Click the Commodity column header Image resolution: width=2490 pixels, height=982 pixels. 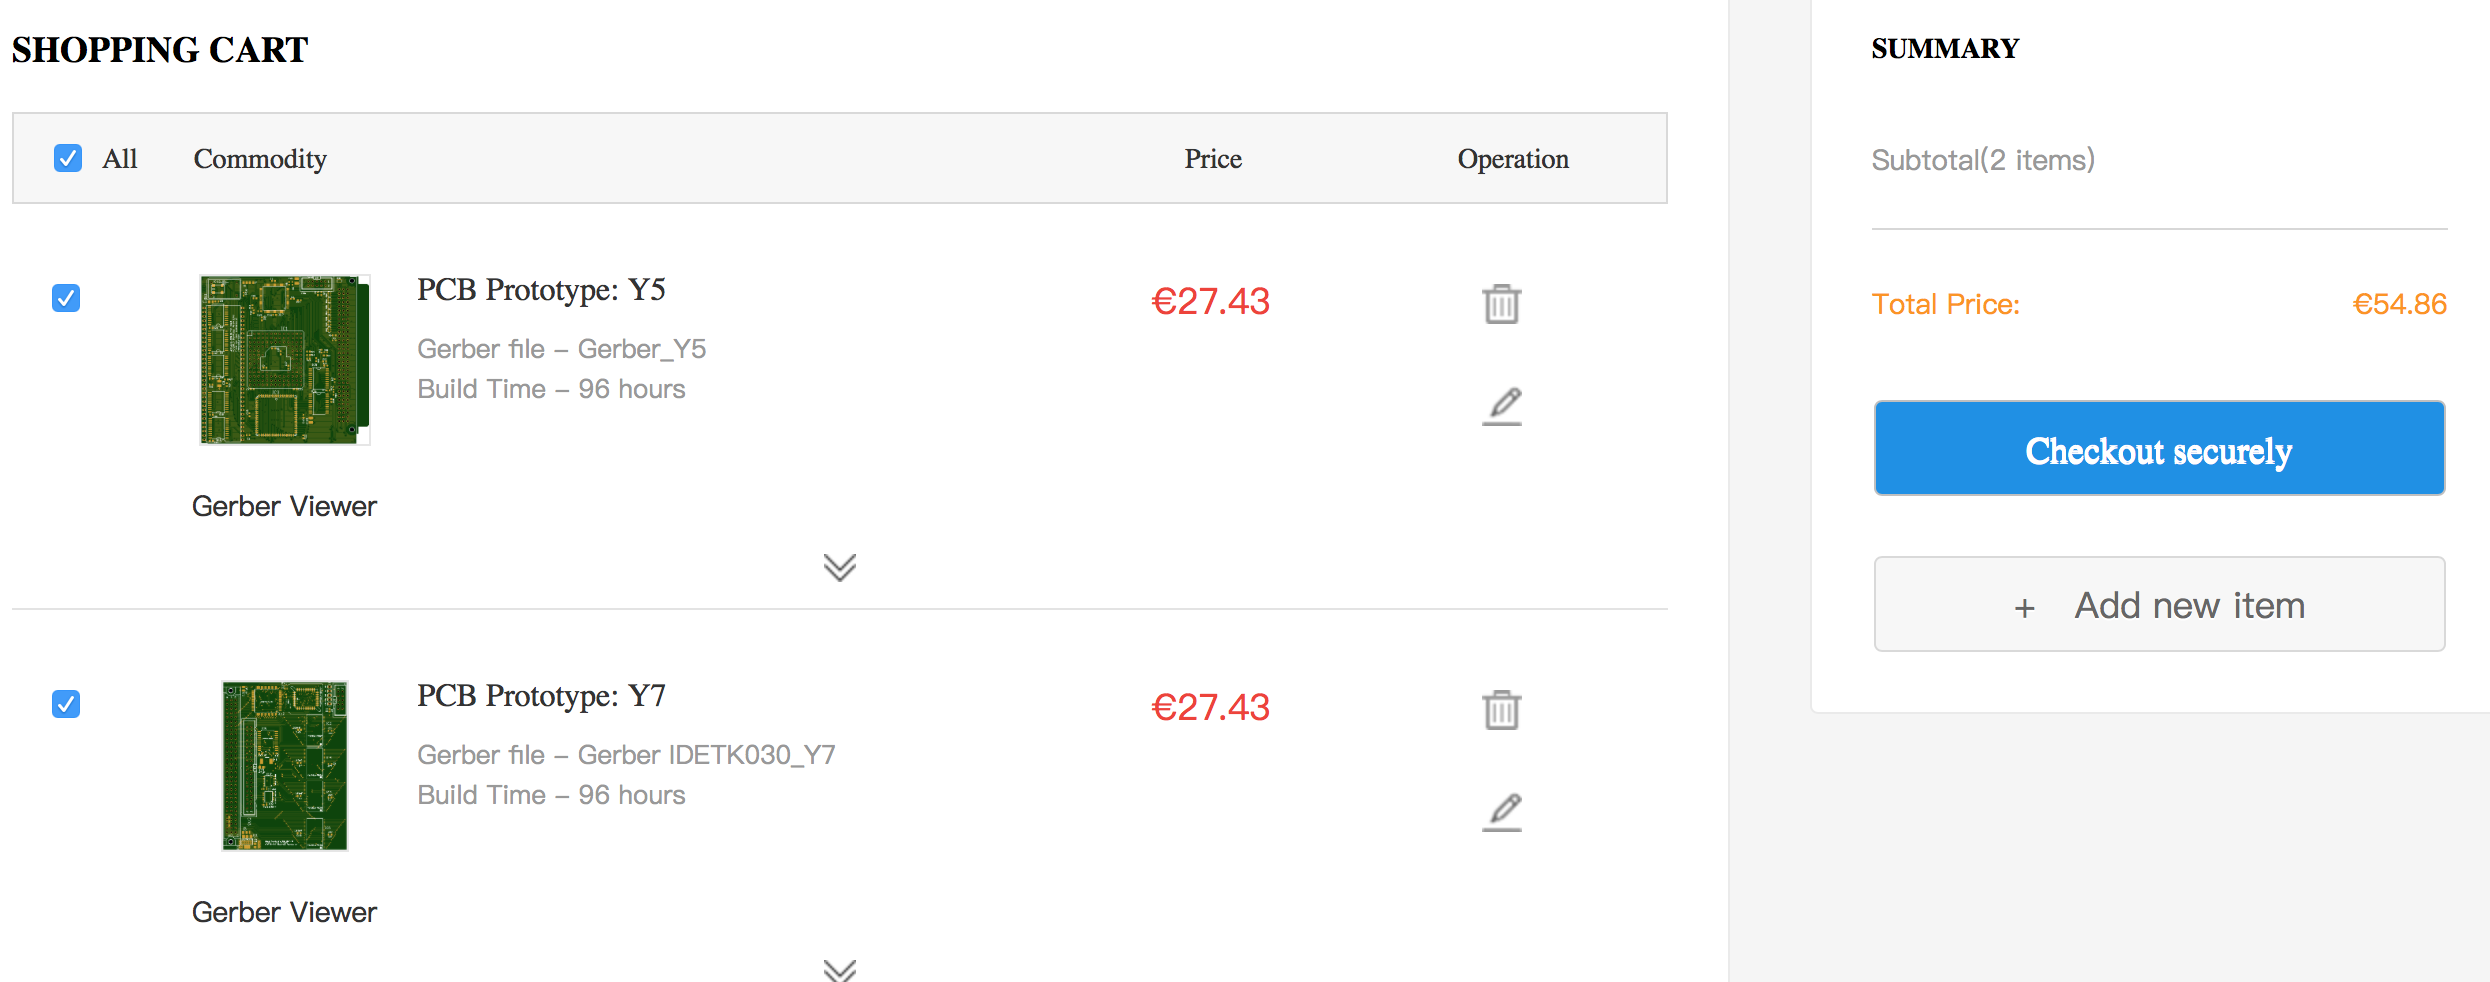tap(260, 159)
